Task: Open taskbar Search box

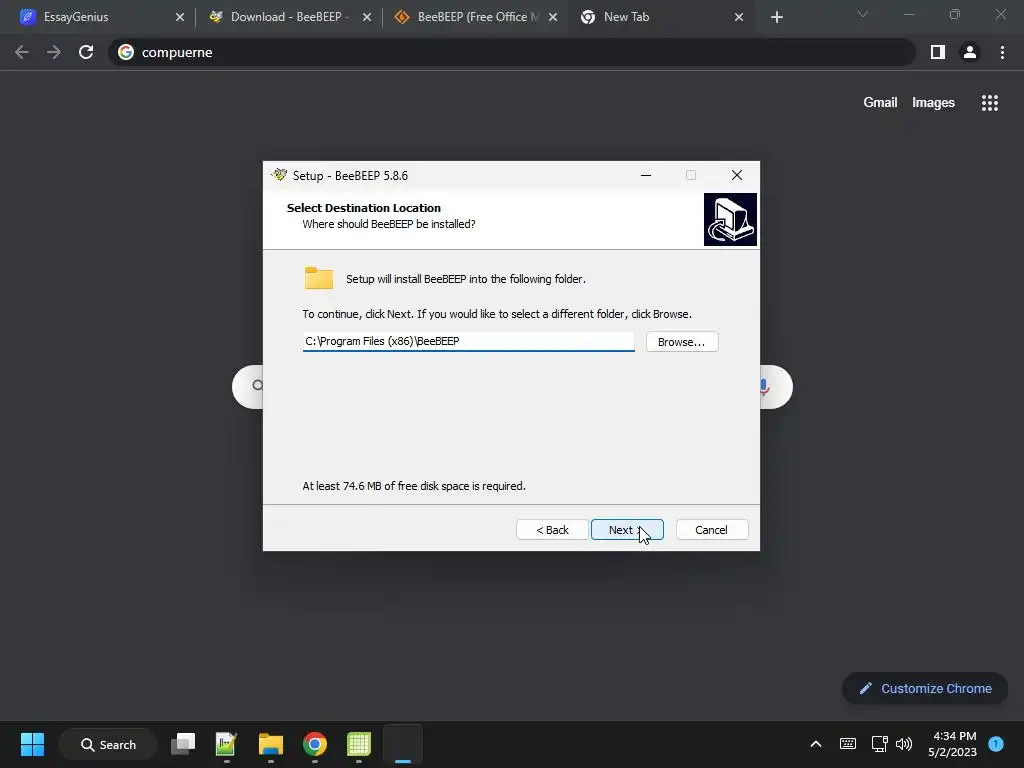Action: (108, 744)
